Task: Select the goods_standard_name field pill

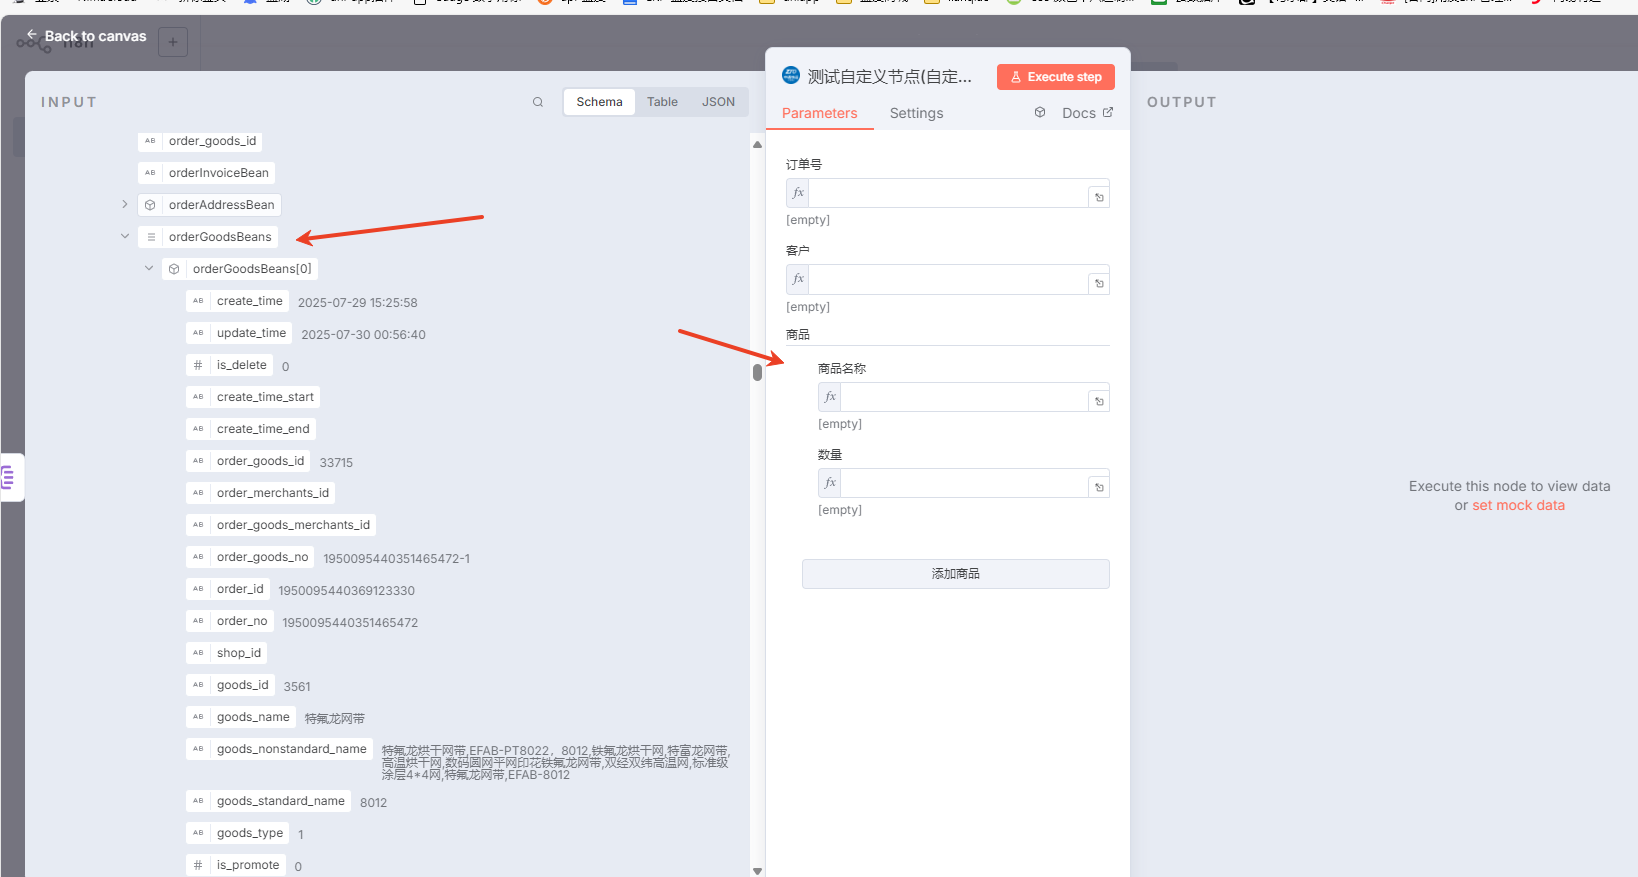Action: 268,801
